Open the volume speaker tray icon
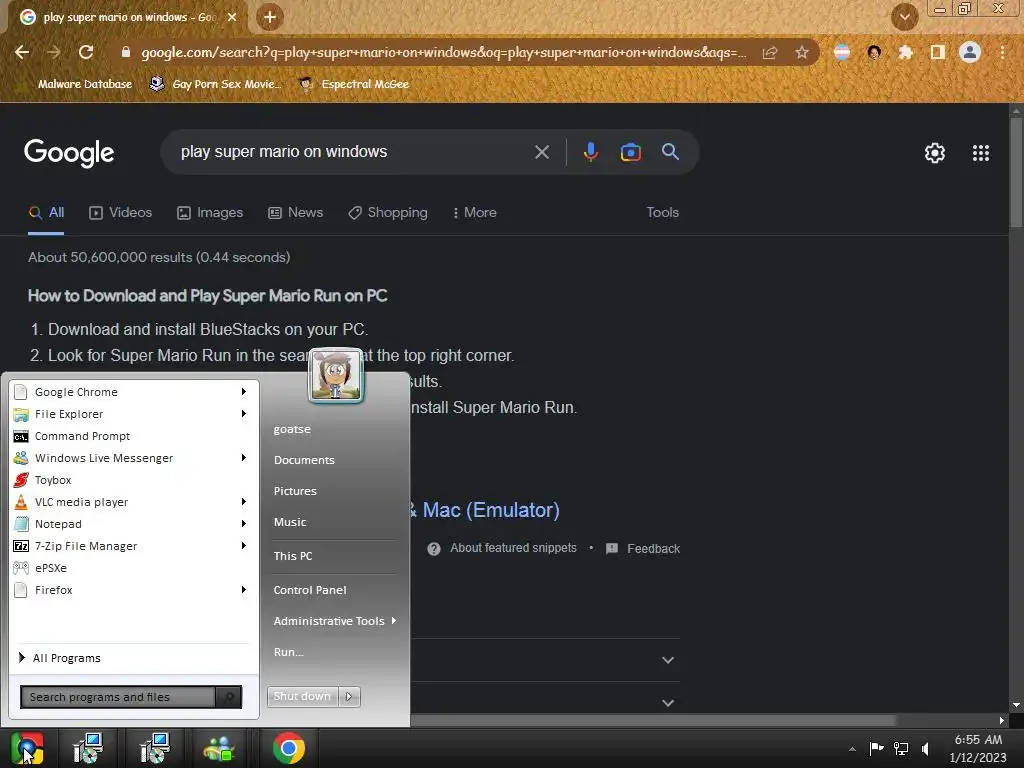This screenshot has width=1024, height=768. 926,748
